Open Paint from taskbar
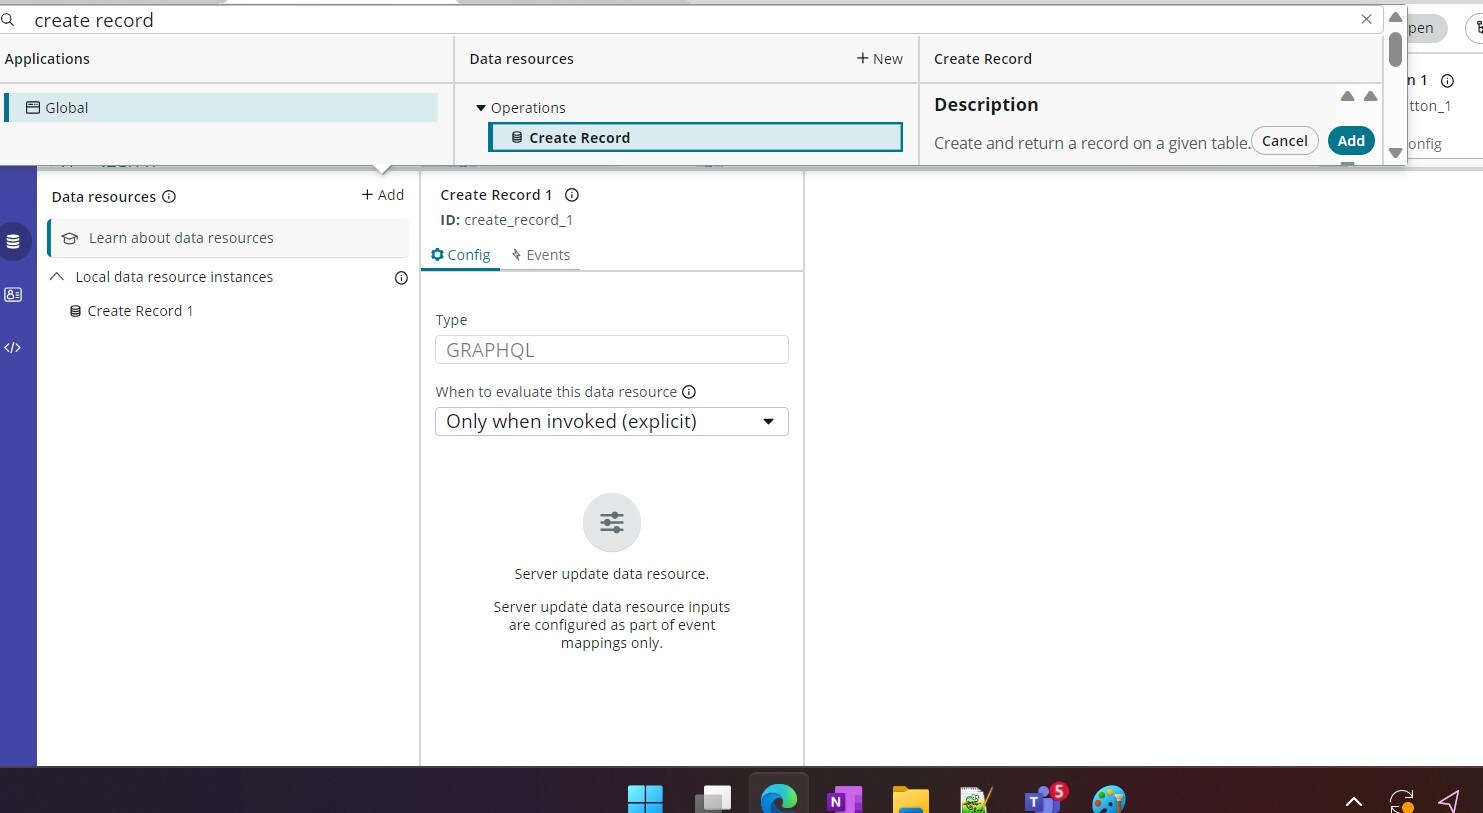This screenshot has height=813, width=1483. 1109,800
